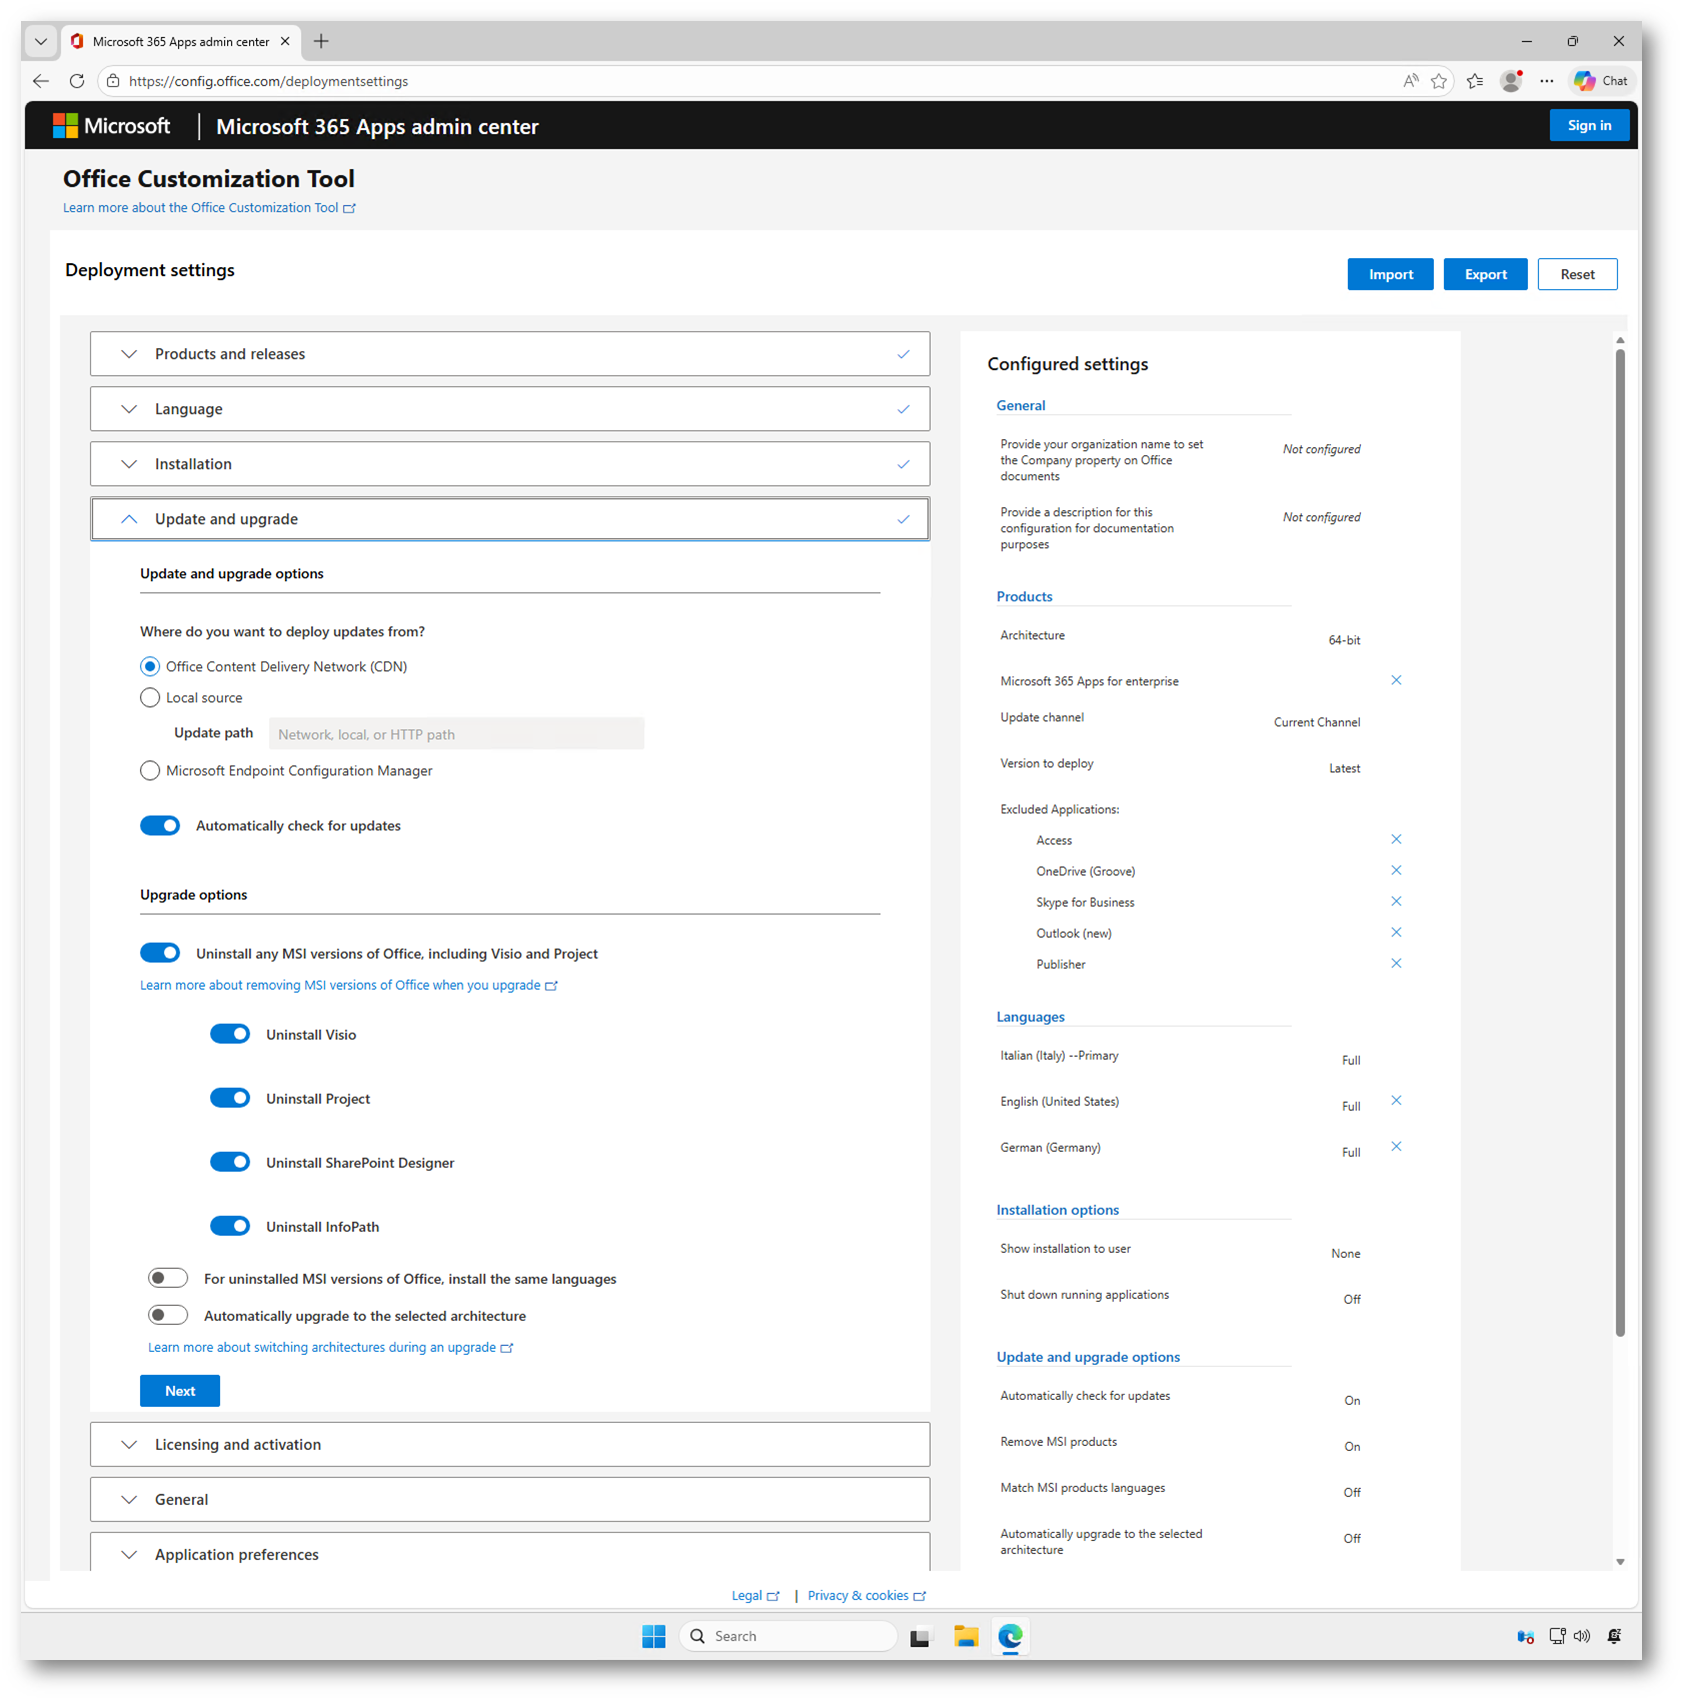Viewport: 1684px width, 1702px height.
Task: Open the tab actions menu chevron
Action: (41, 41)
